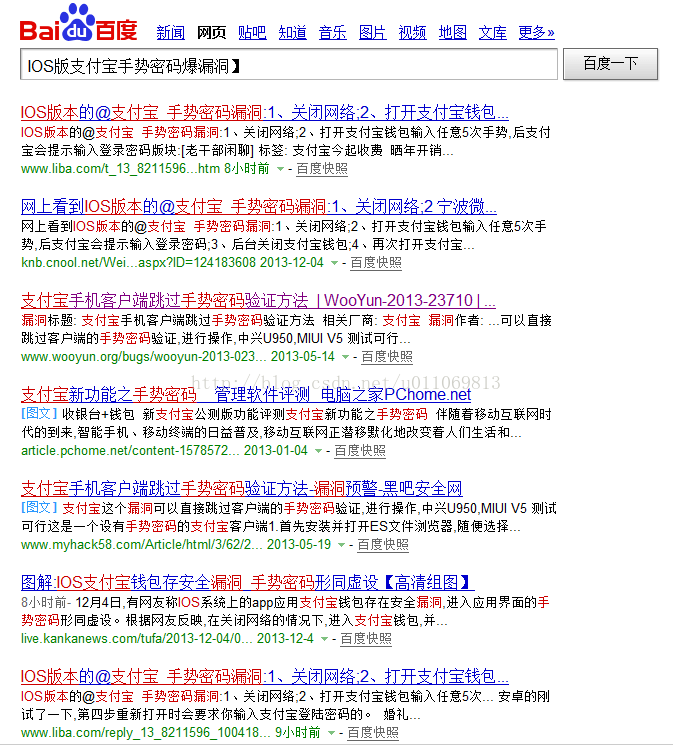Expand dropdown arrow beside live.kankanews.com result

pyautogui.click(x=324, y=639)
